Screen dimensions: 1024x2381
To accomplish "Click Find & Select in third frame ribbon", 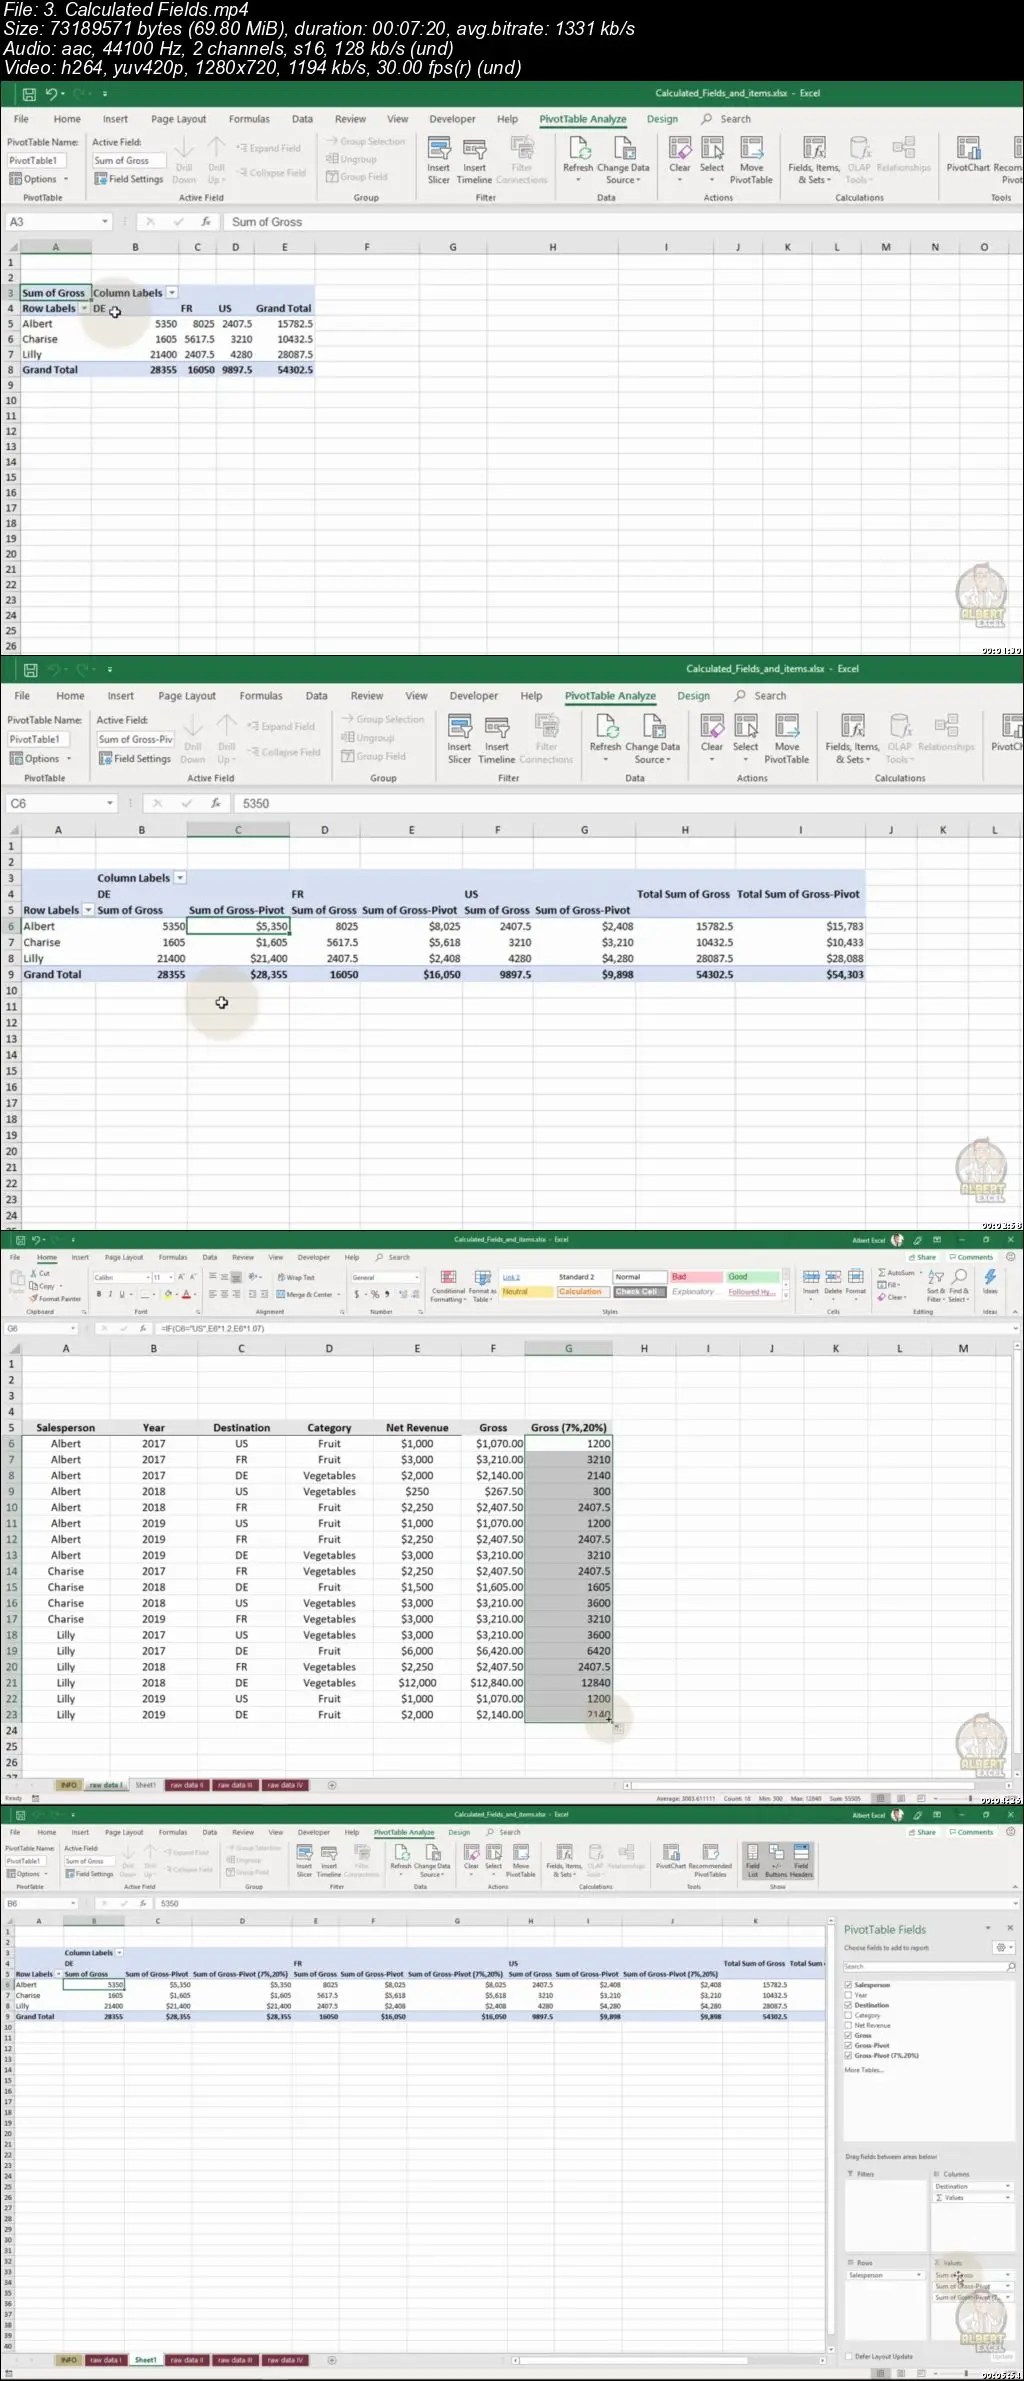I will click(x=958, y=1286).
